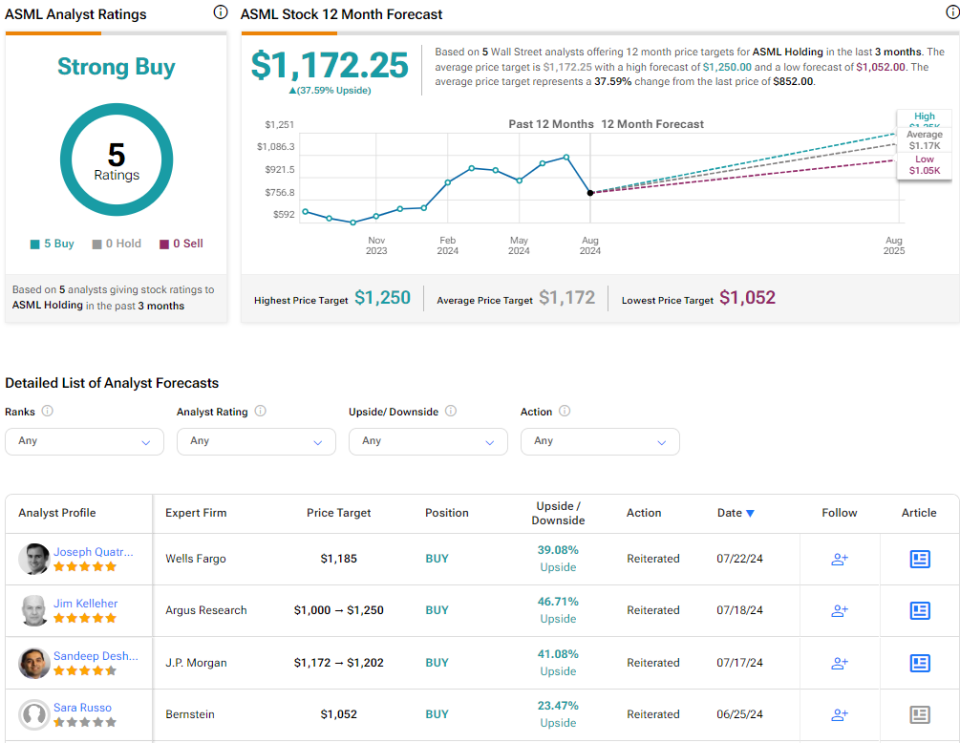This screenshot has width=960, height=743.
Task: Click the Average $1.17K forecast label
Action: [x=924, y=140]
